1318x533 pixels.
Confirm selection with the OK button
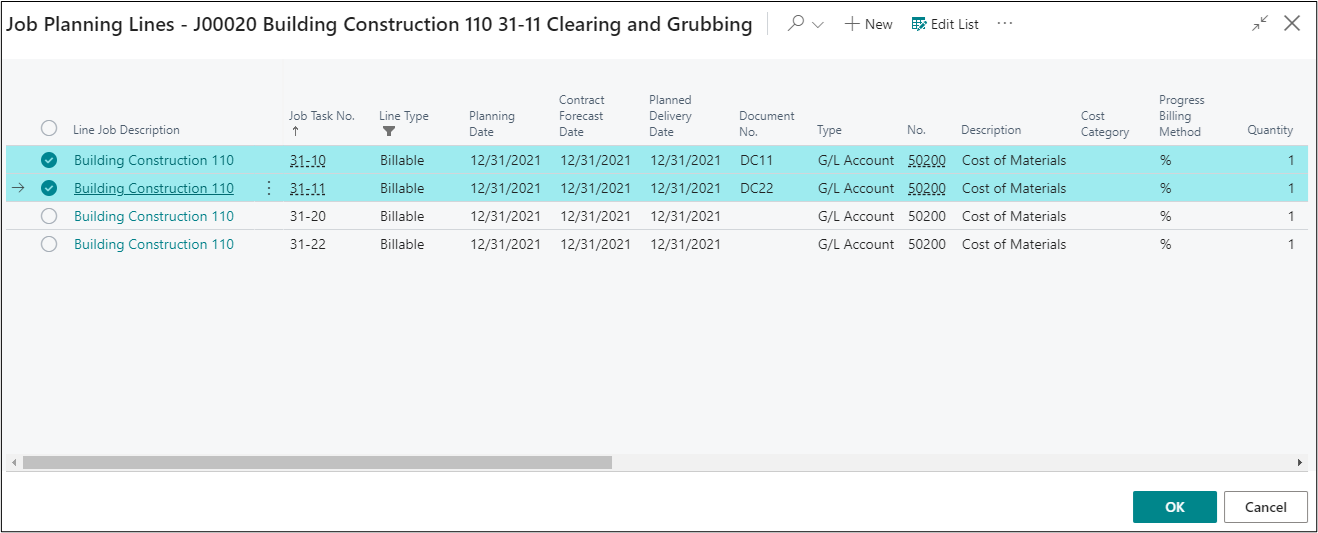pyautogui.click(x=1174, y=507)
